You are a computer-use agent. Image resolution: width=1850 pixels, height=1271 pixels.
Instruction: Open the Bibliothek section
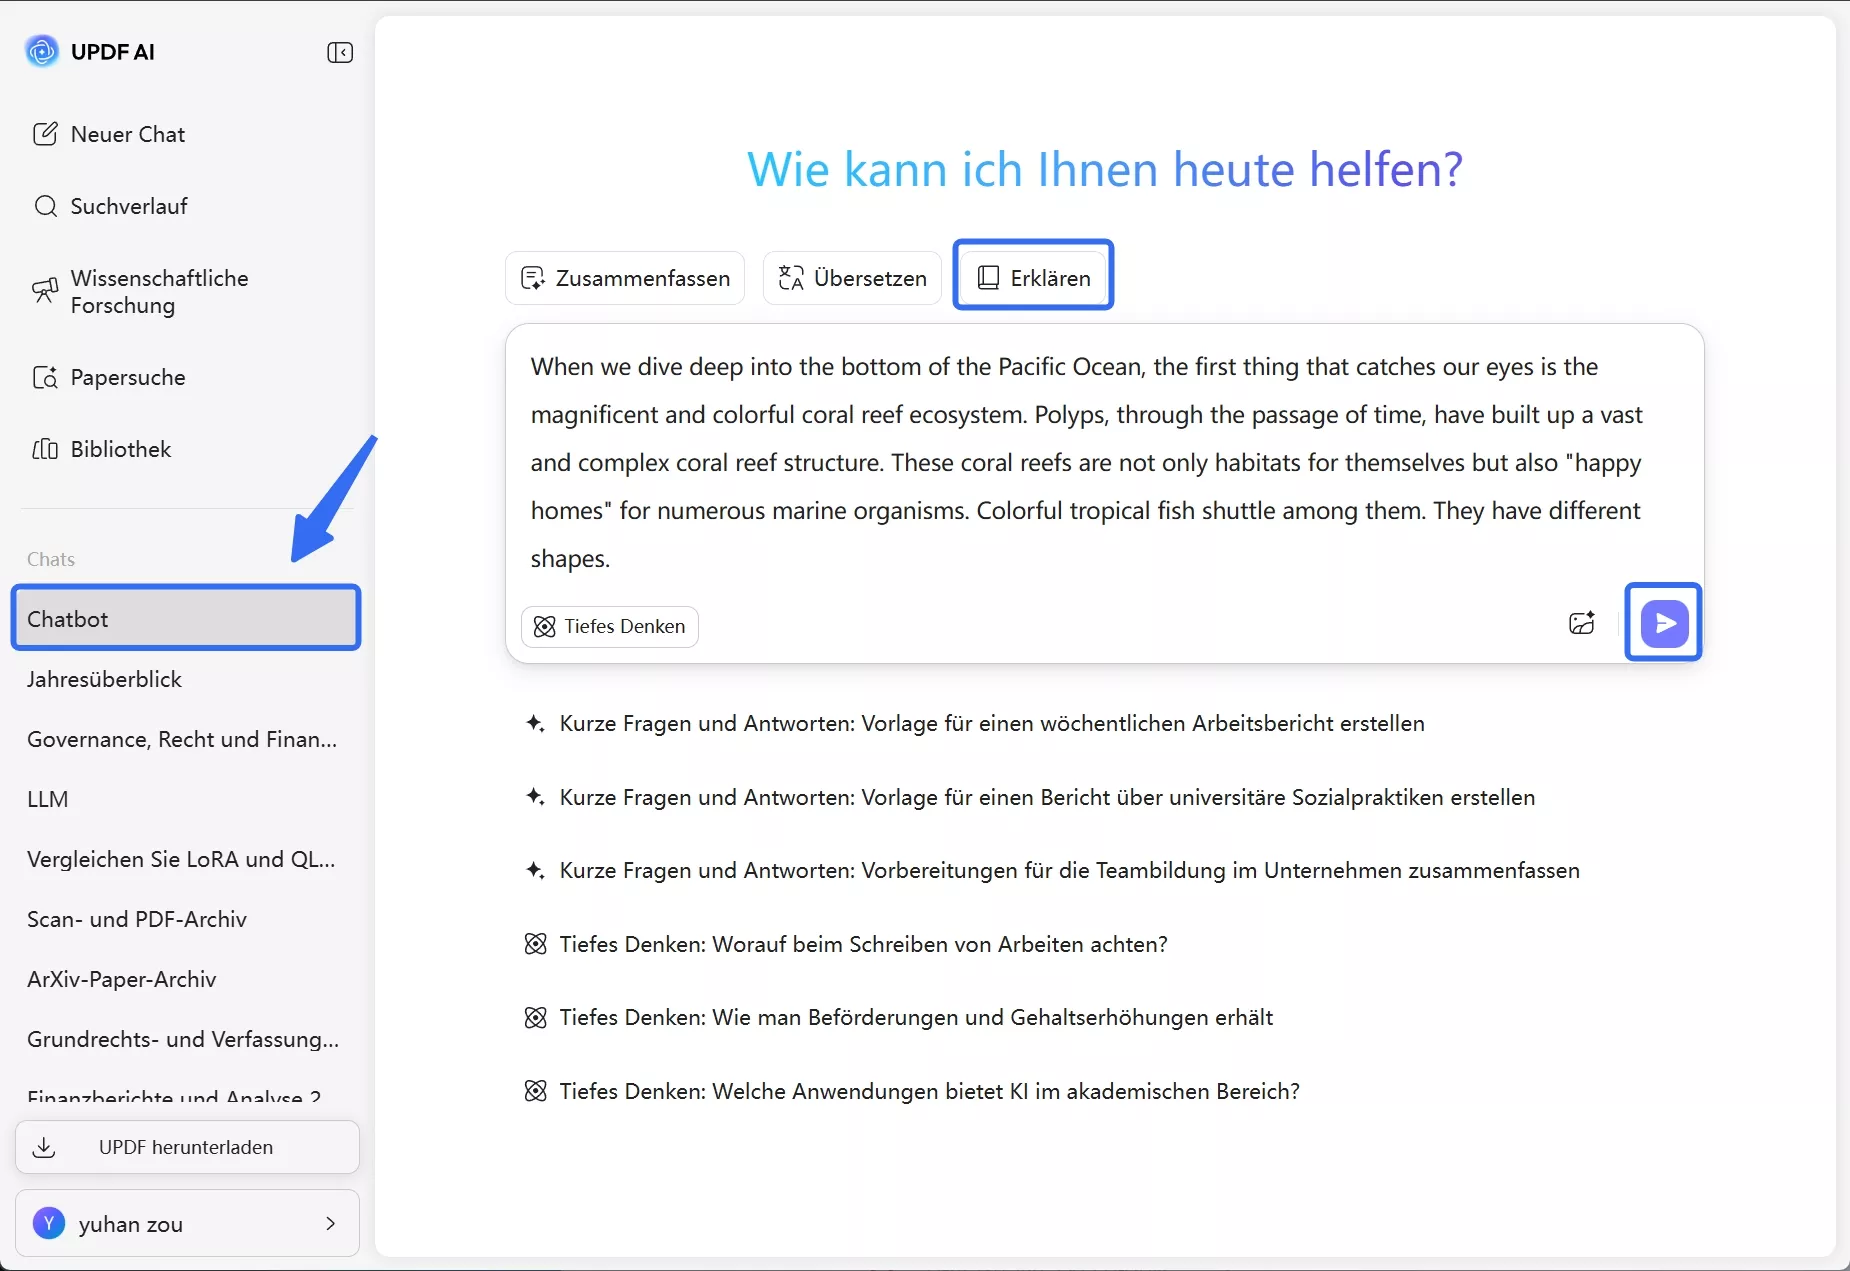coord(120,449)
